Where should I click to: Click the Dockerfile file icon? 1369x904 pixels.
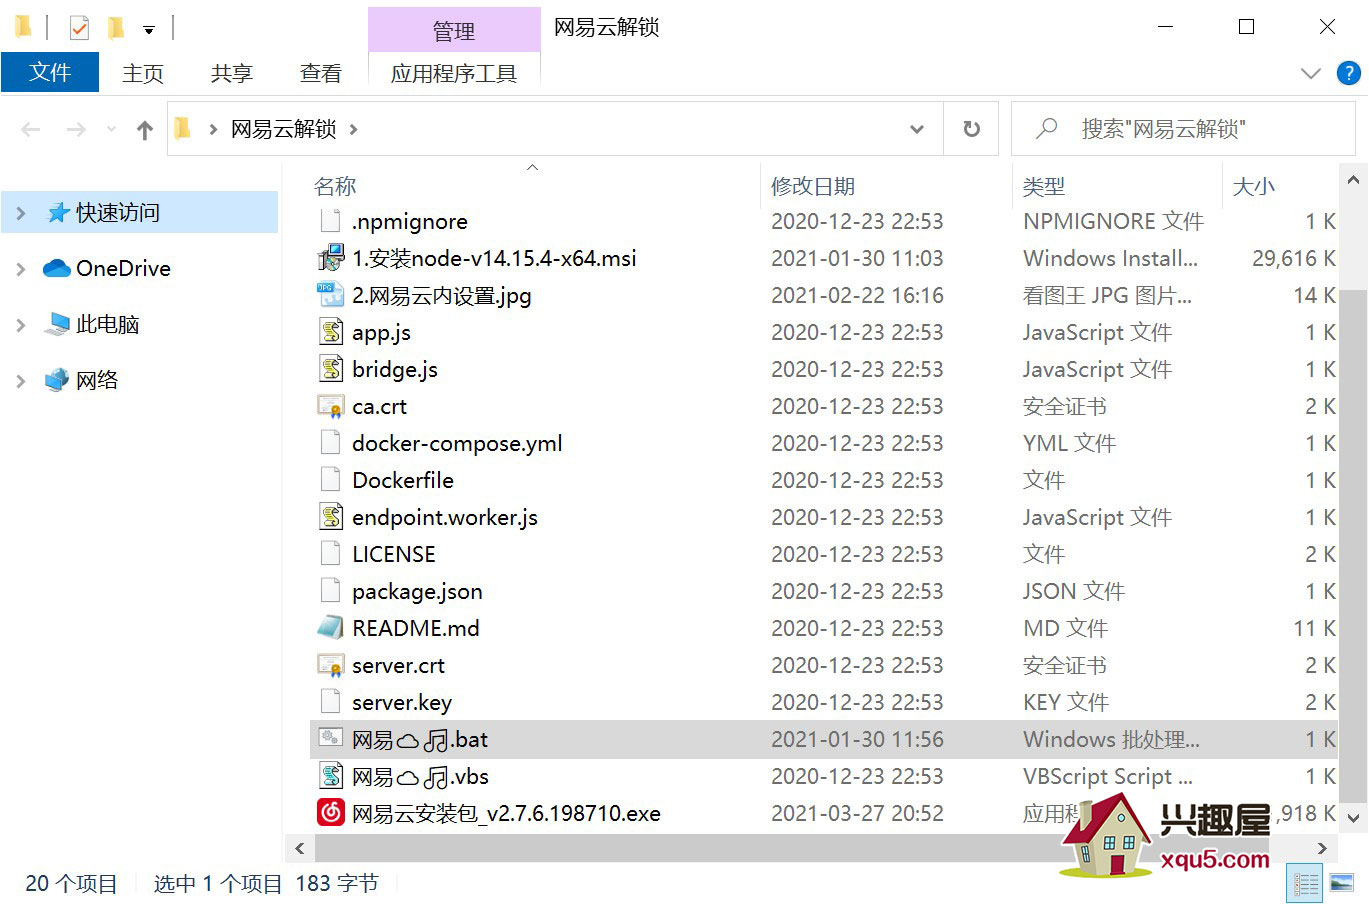pyautogui.click(x=331, y=480)
